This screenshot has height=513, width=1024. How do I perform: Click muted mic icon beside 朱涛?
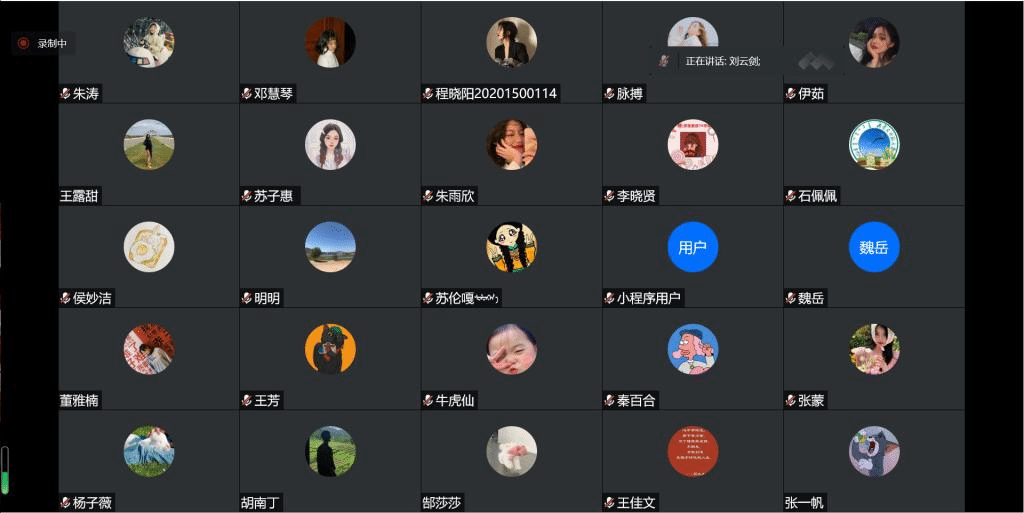pos(65,94)
